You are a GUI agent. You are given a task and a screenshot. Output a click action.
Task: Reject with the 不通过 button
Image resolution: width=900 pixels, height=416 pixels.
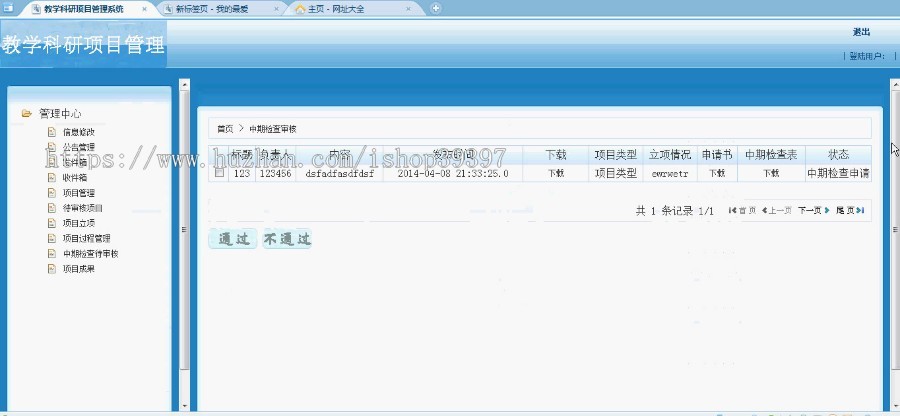pyautogui.click(x=287, y=239)
